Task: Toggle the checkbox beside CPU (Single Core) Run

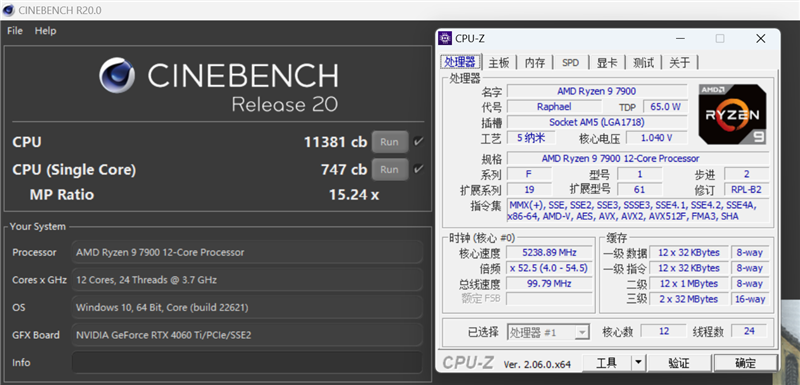Action: pyautogui.click(x=418, y=169)
